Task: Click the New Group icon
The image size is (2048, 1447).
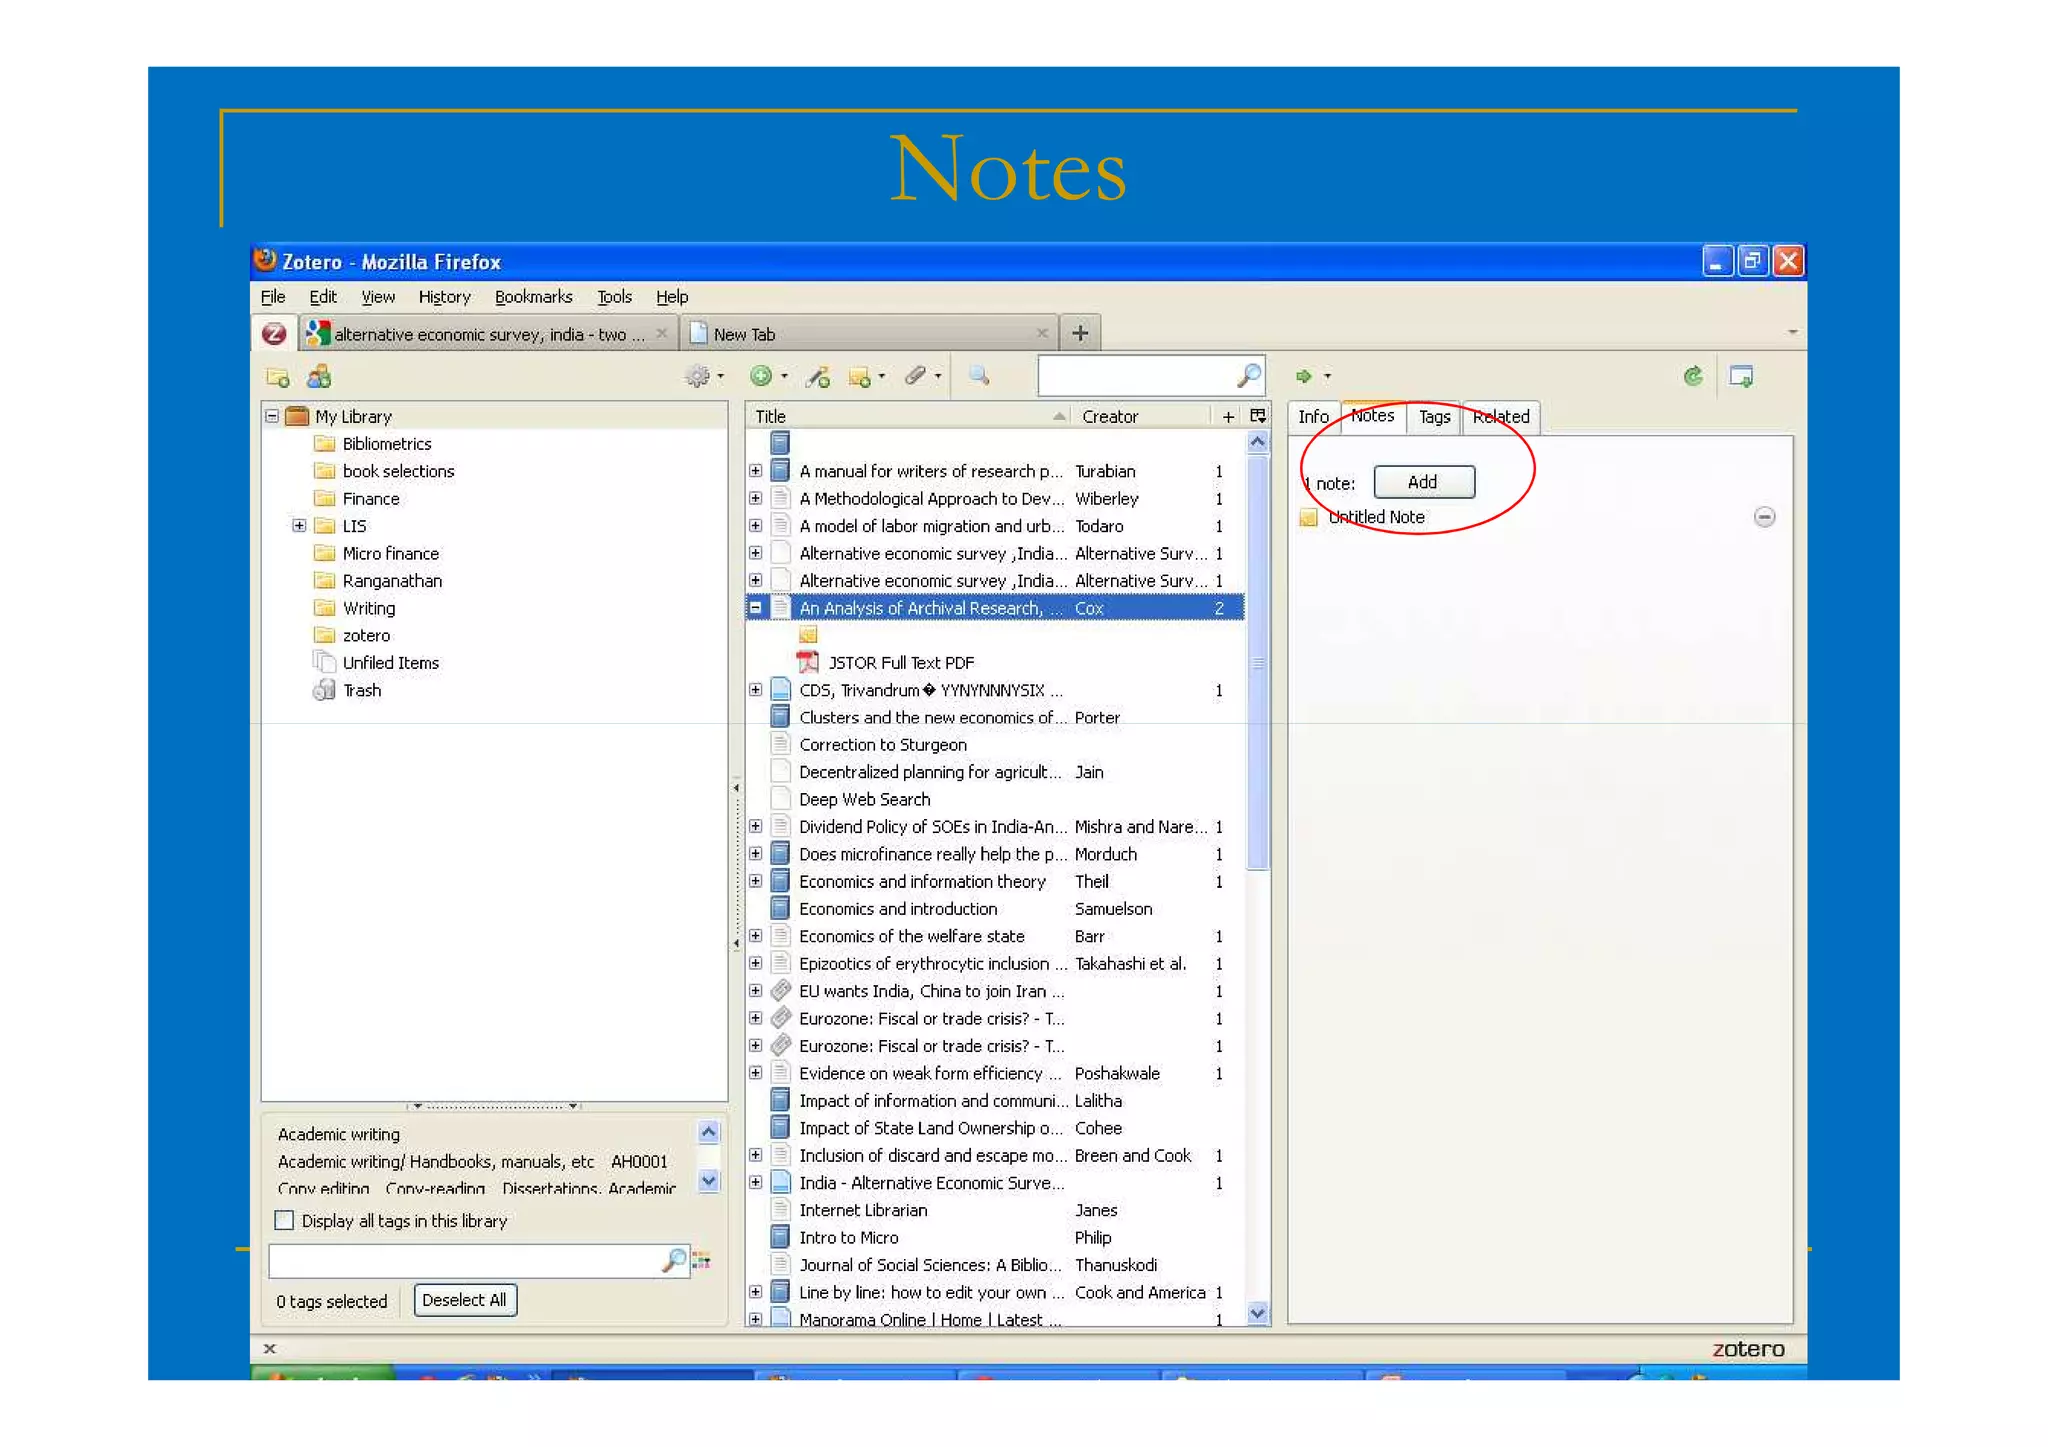Action: point(319,377)
